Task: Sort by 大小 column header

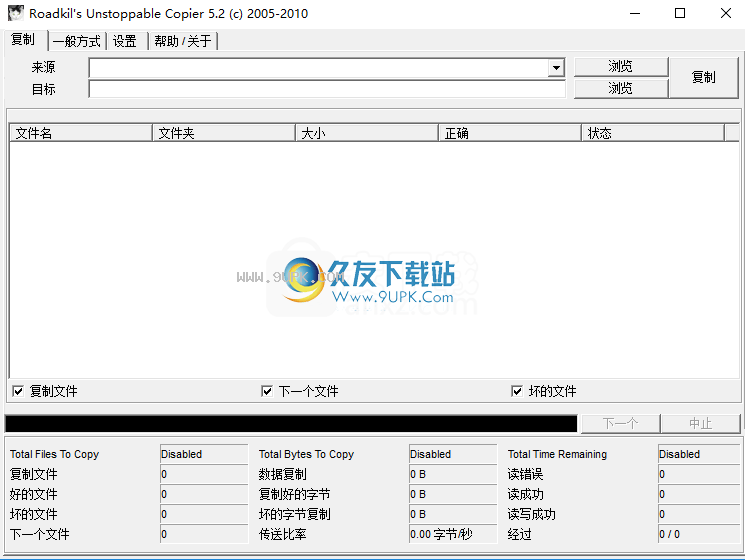Action: pyautogui.click(x=367, y=133)
